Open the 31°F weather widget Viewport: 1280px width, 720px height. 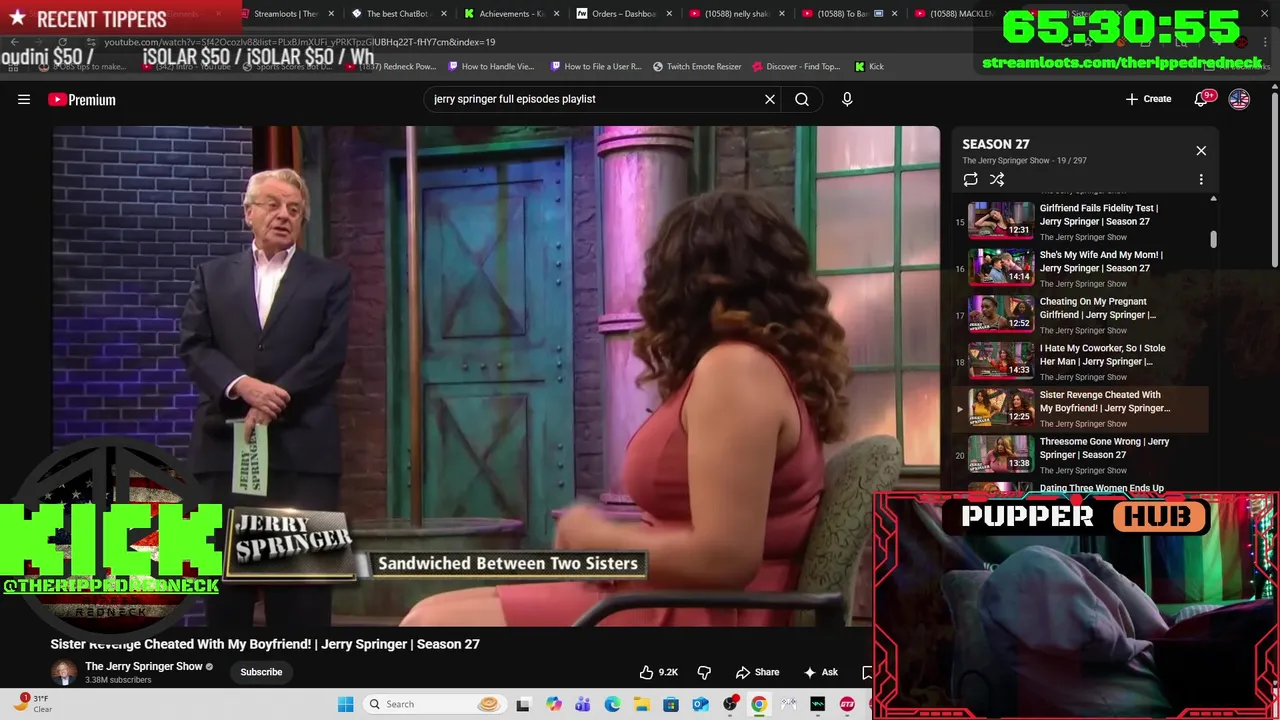pos(32,703)
